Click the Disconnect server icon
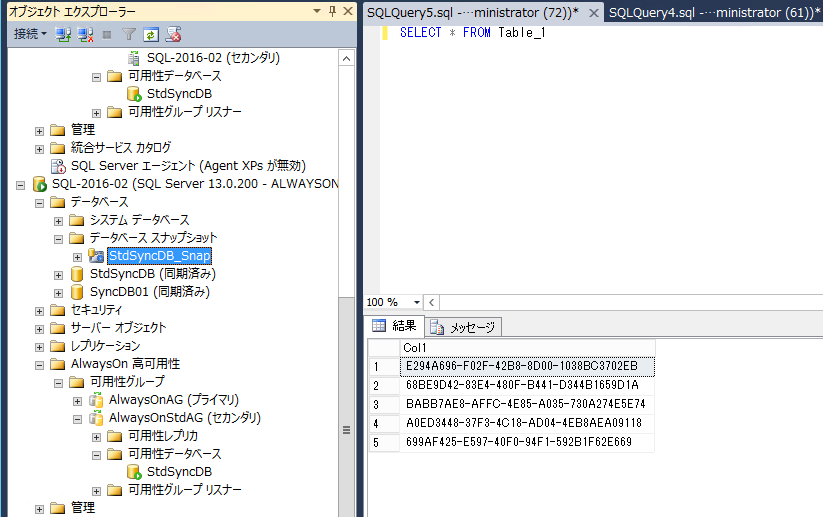This screenshot has height=517, width=823. [x=86, y=35]
